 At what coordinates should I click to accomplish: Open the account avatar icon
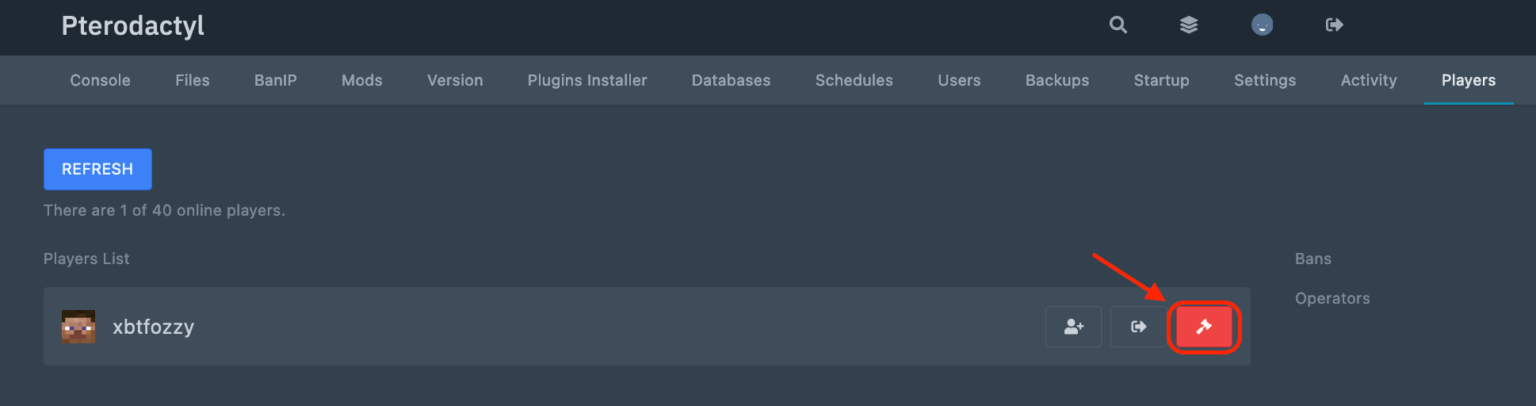[x=1262, y=26]
